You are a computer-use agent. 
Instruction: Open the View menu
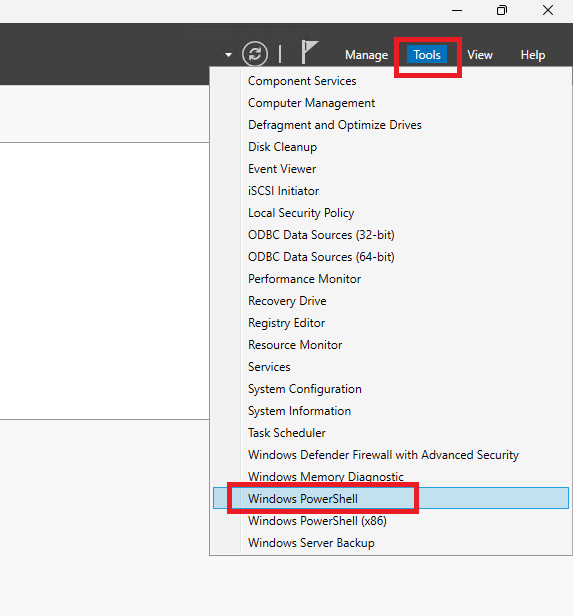click(480, 55)
